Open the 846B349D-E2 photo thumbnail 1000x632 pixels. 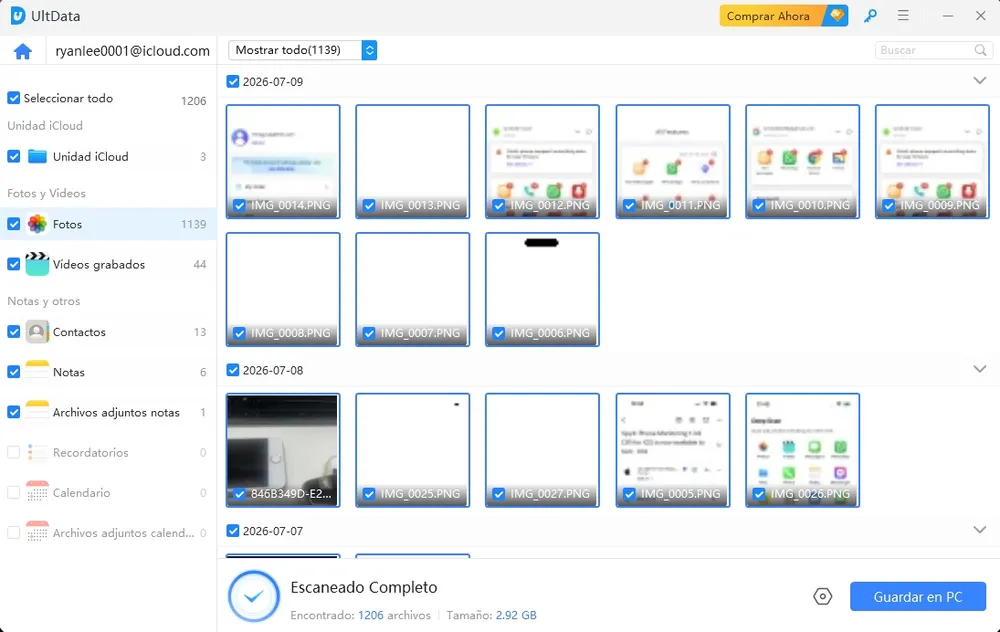click(x=283, y=450)
